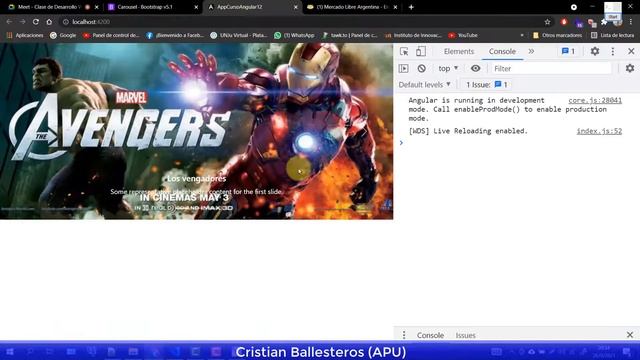Open Lista de lectura
Image resolution: width=640 pixels, height=360 pixels.
(x=613, y=36)
